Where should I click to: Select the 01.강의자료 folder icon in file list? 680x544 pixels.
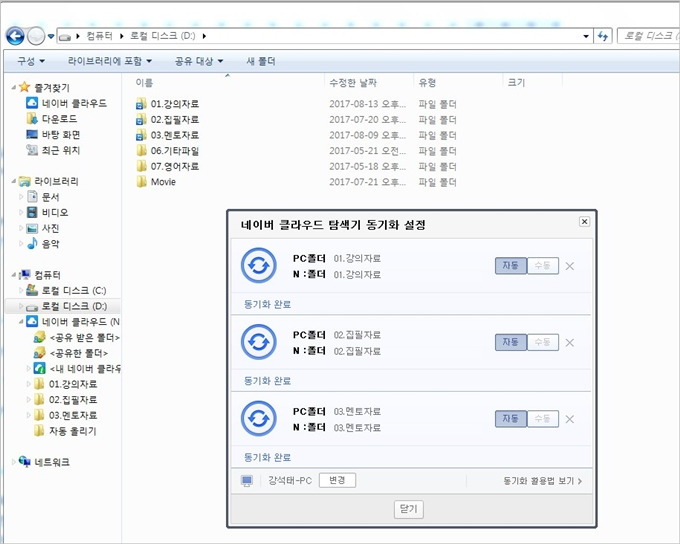pos(141,104)
